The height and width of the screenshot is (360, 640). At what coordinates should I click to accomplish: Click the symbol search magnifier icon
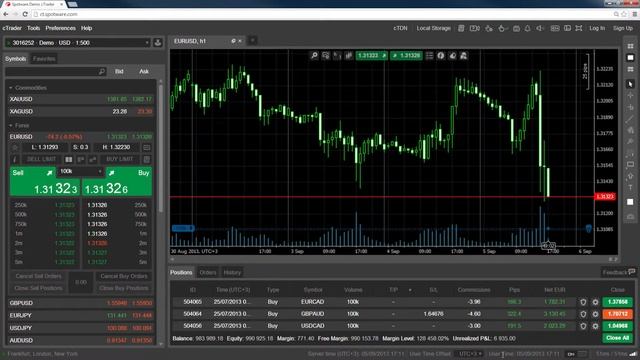[x=102, y=71]
